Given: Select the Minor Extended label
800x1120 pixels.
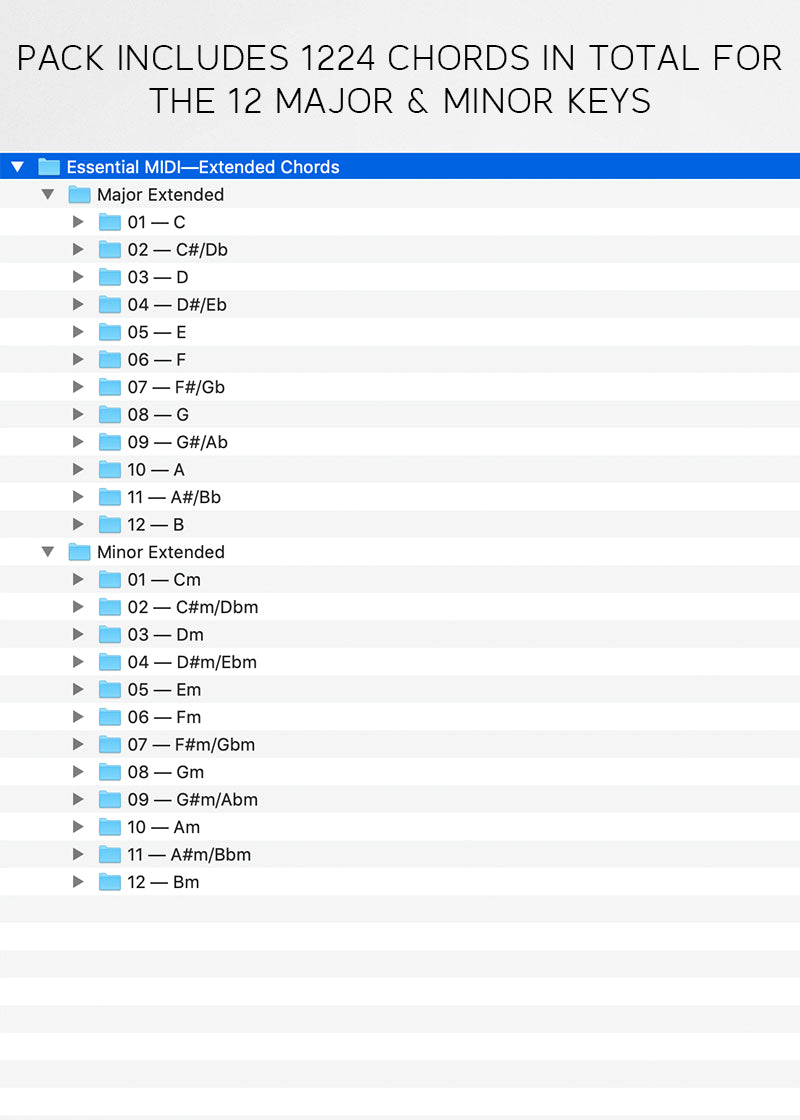Looking at the screenshot, I should tap(161, 552).
